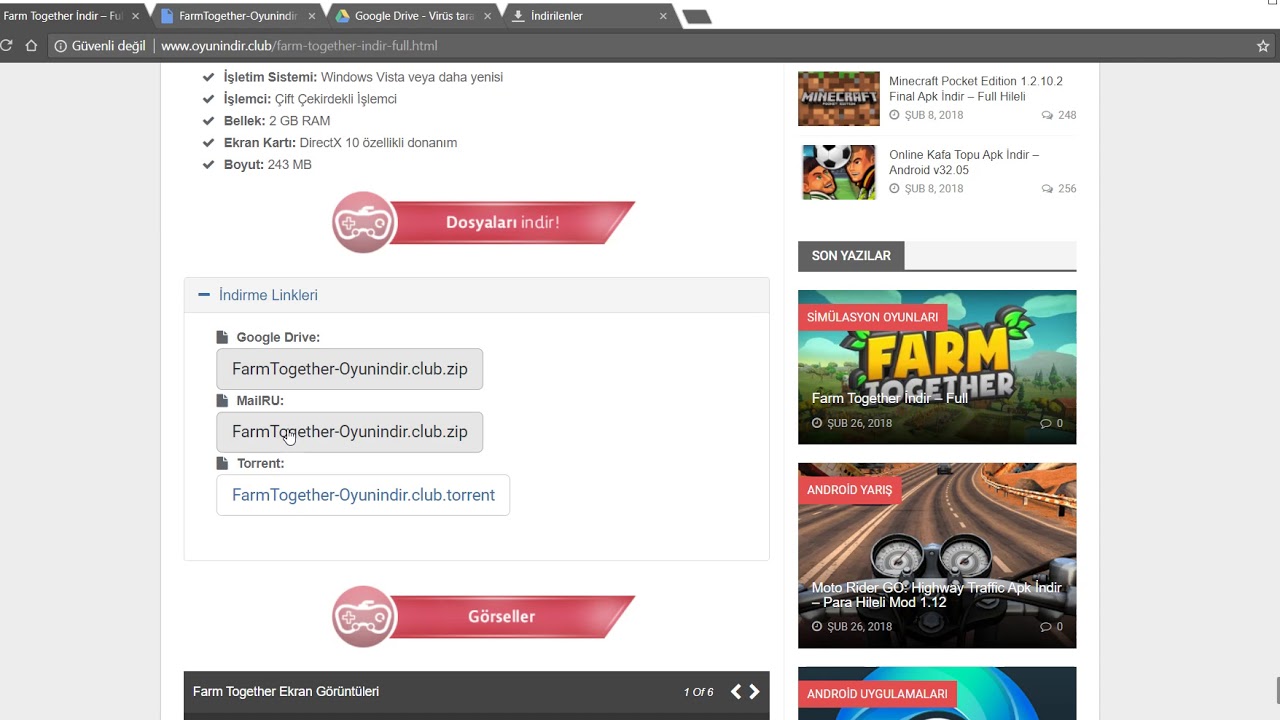
Task: Go to the browser home page
Action: [31, 46]
